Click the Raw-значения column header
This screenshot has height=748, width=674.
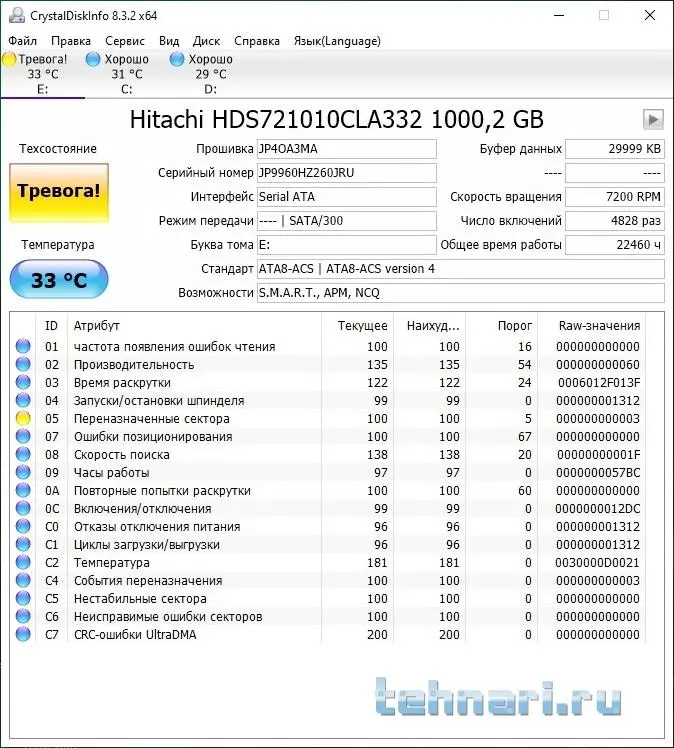point(591,326)
